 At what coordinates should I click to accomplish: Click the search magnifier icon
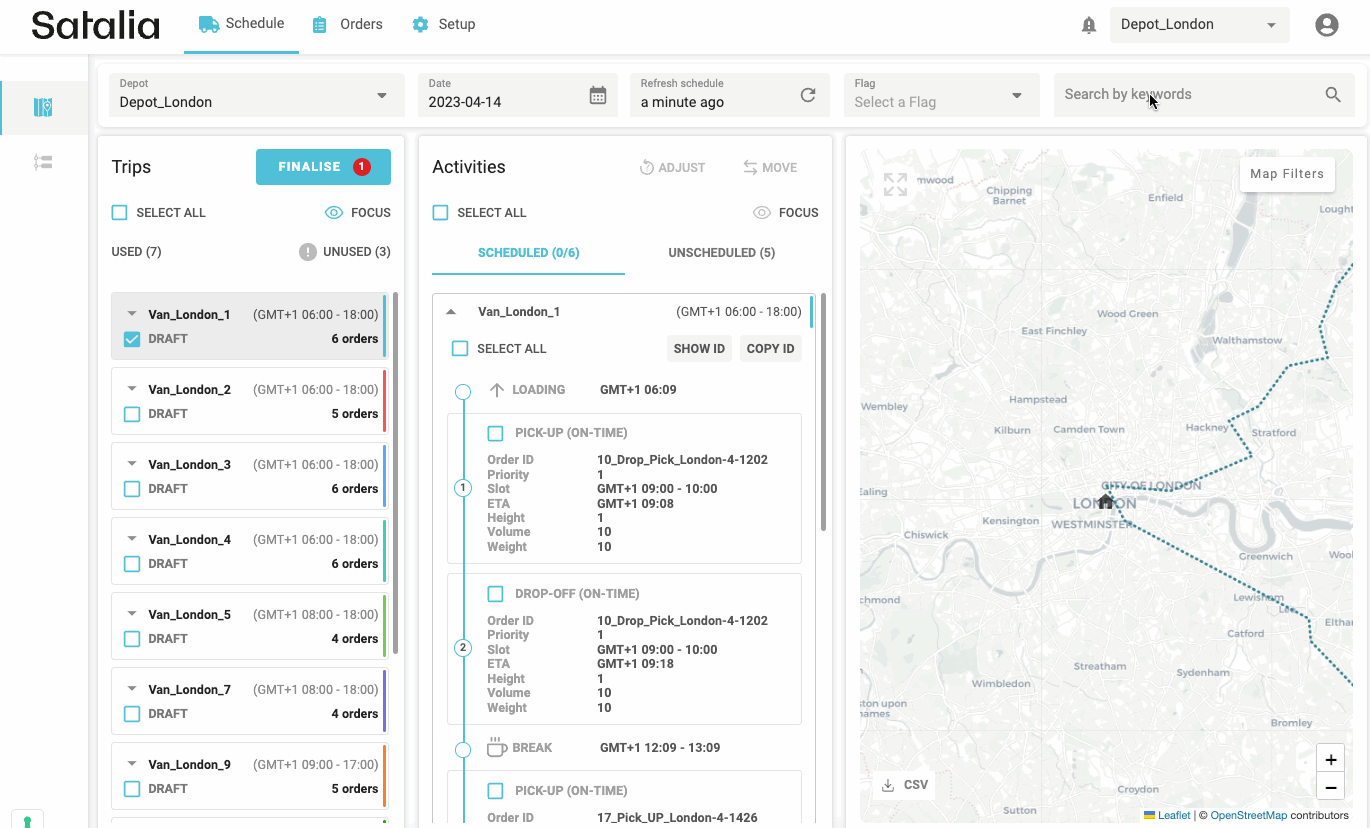point(1332,94)
